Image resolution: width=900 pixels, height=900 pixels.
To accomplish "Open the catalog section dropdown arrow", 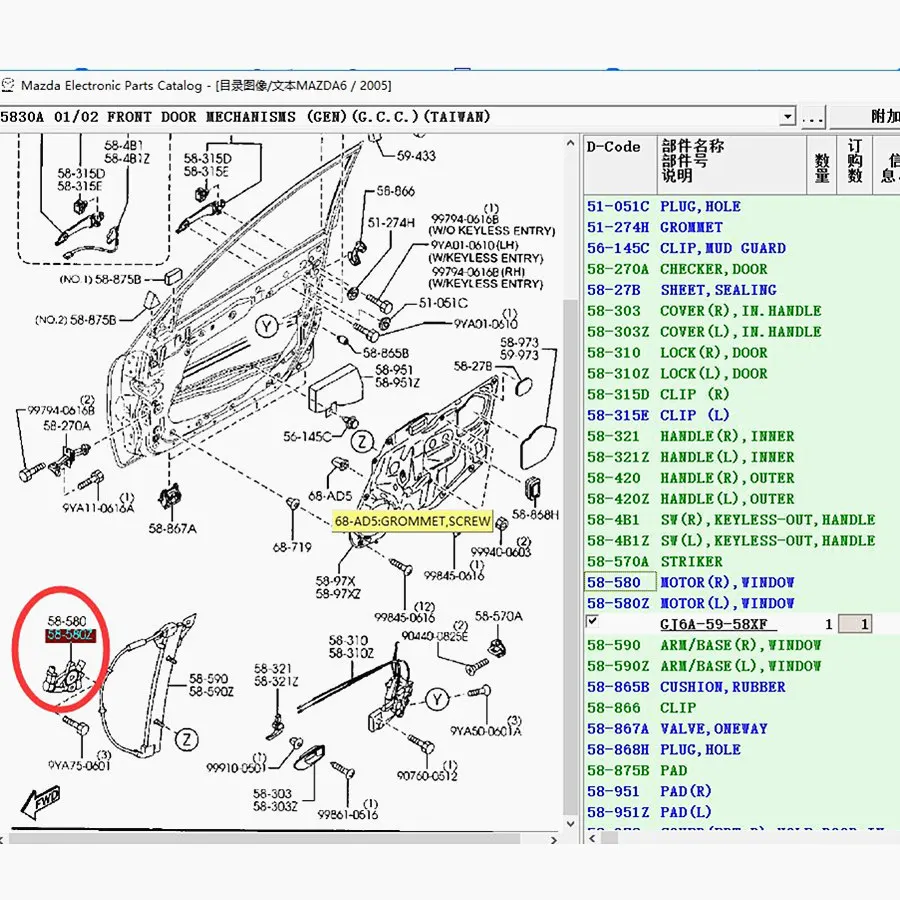I will (x=788, y=117).
